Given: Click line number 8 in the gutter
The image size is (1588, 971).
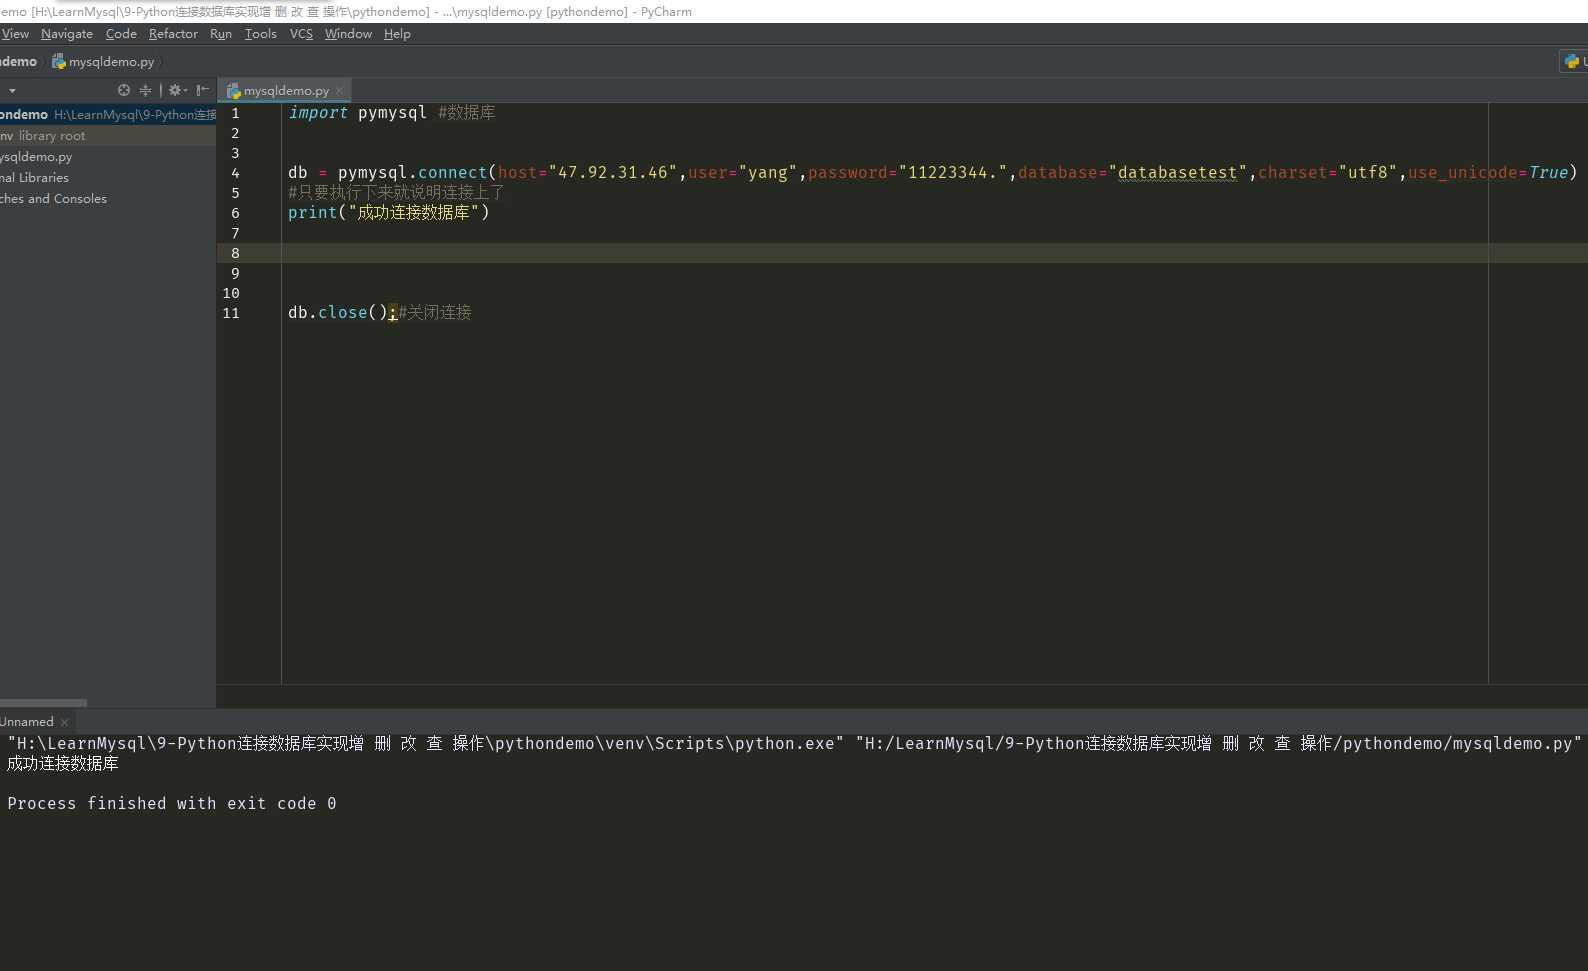Looking at the screenshot, I should coord(236,253).
